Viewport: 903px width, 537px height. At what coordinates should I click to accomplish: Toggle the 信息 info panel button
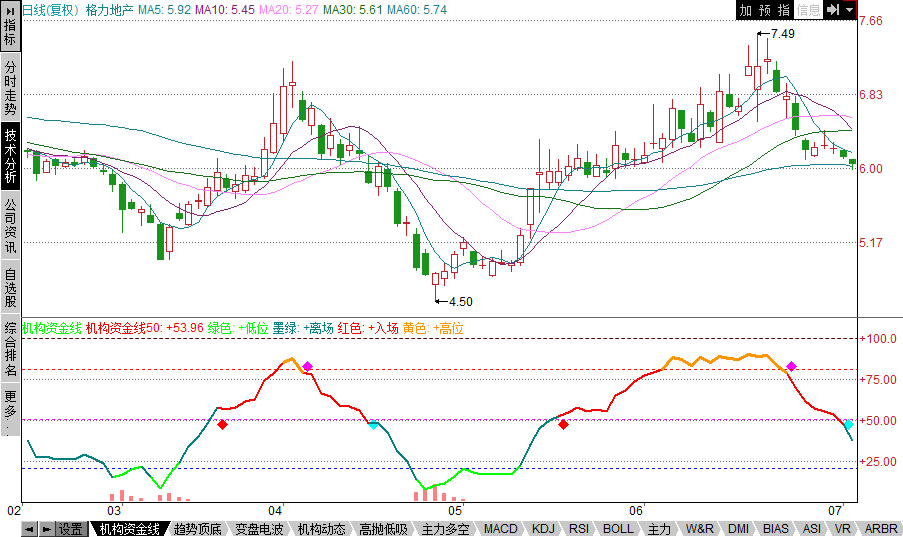click(x=808, y=10)
